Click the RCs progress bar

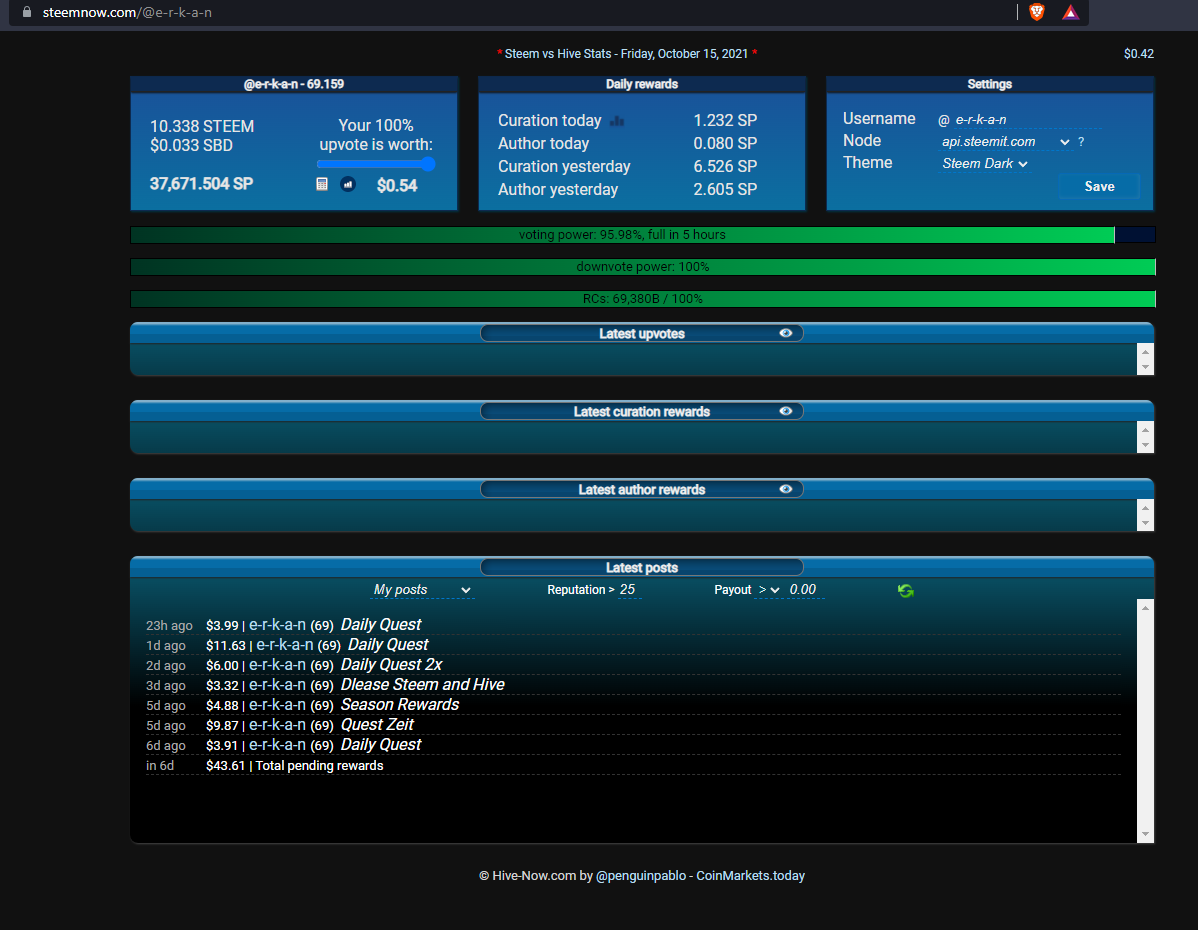coord(643,299)
